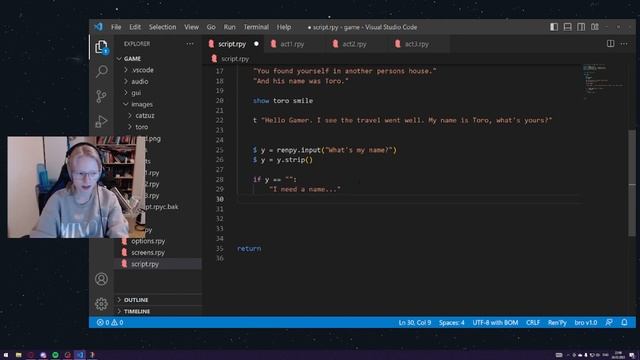Open screens.rpy in the explorer

pos(148,253)
